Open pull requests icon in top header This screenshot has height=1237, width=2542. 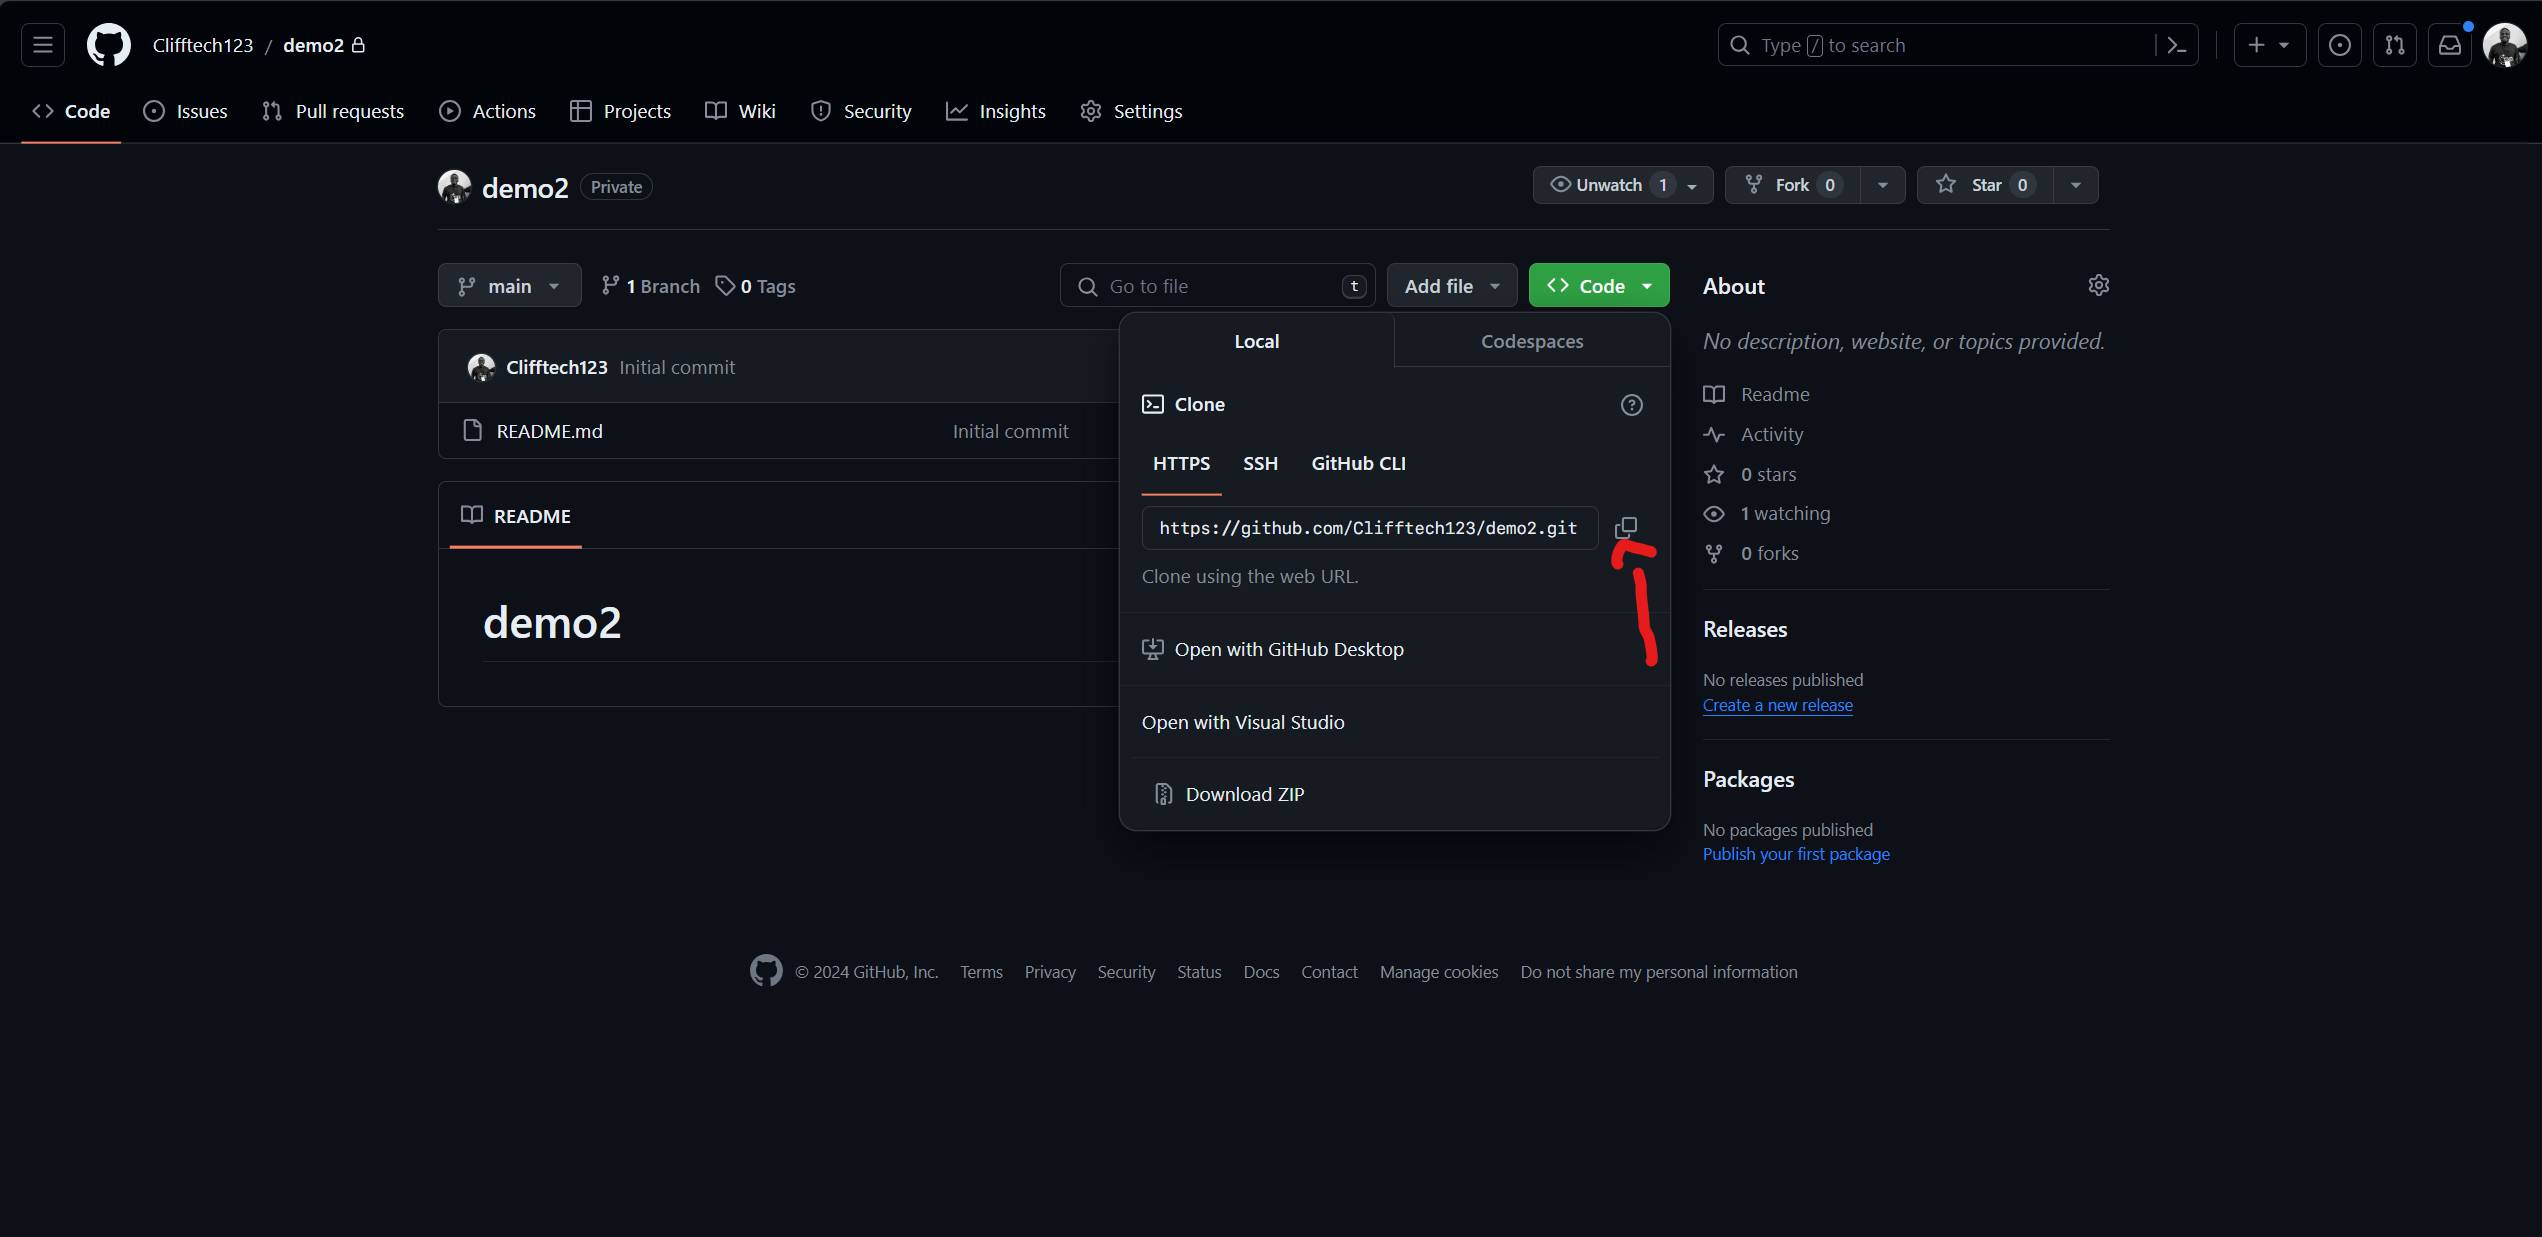(2394, 45)
